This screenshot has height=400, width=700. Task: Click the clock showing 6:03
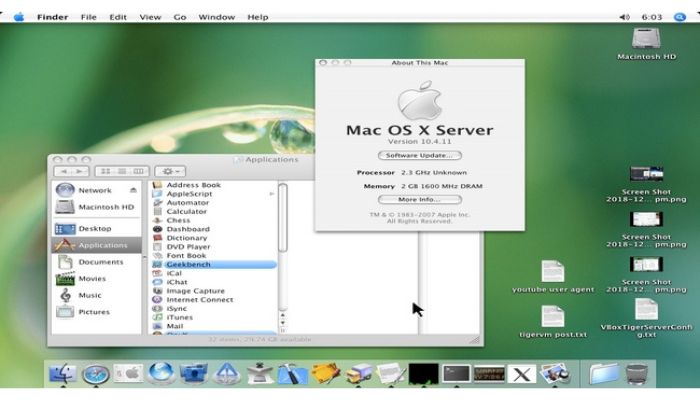pyautogui.click(x=651, y=17)
